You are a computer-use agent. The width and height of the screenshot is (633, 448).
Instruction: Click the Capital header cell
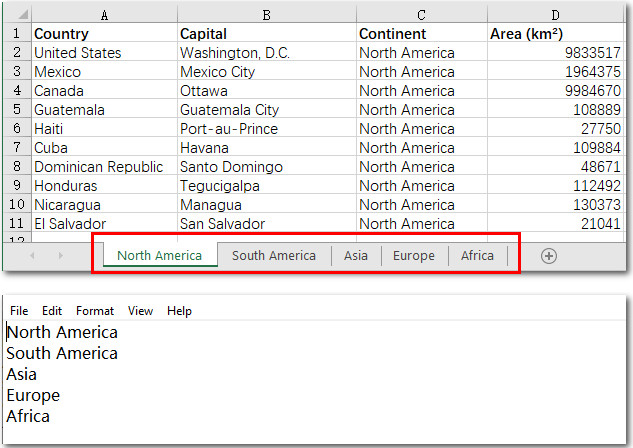coord(266,33)
